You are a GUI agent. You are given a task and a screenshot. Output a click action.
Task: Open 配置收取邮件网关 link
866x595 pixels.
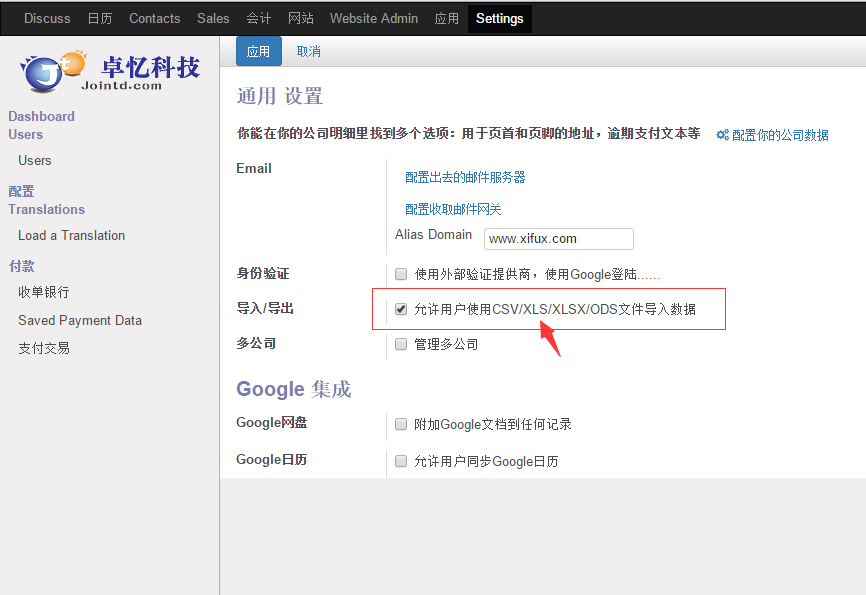[x=453, y=209]
